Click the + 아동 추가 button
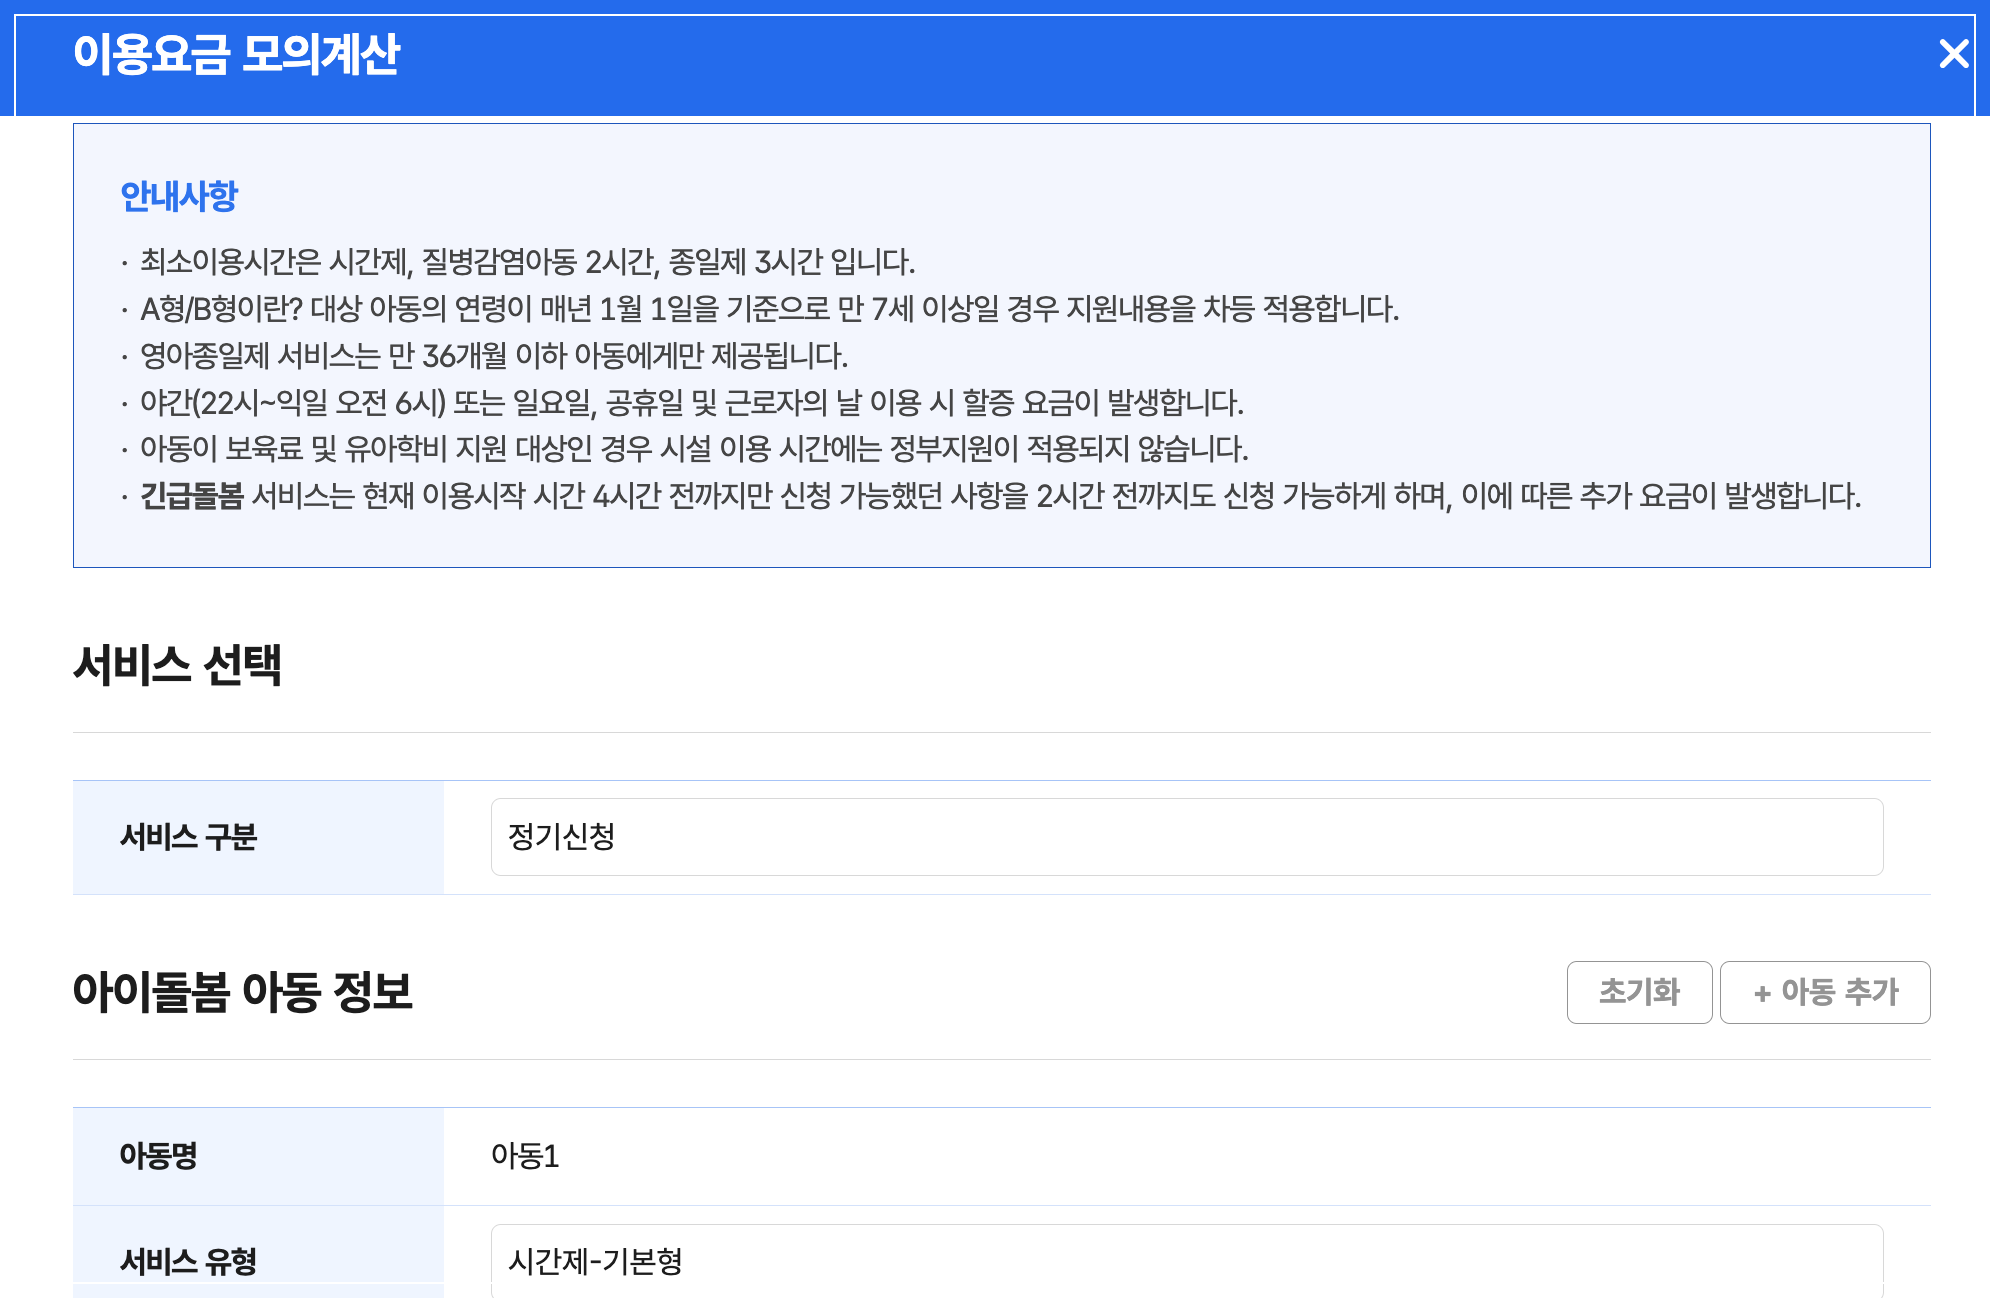The image size is (1990, 1298). pos(1825,992)
